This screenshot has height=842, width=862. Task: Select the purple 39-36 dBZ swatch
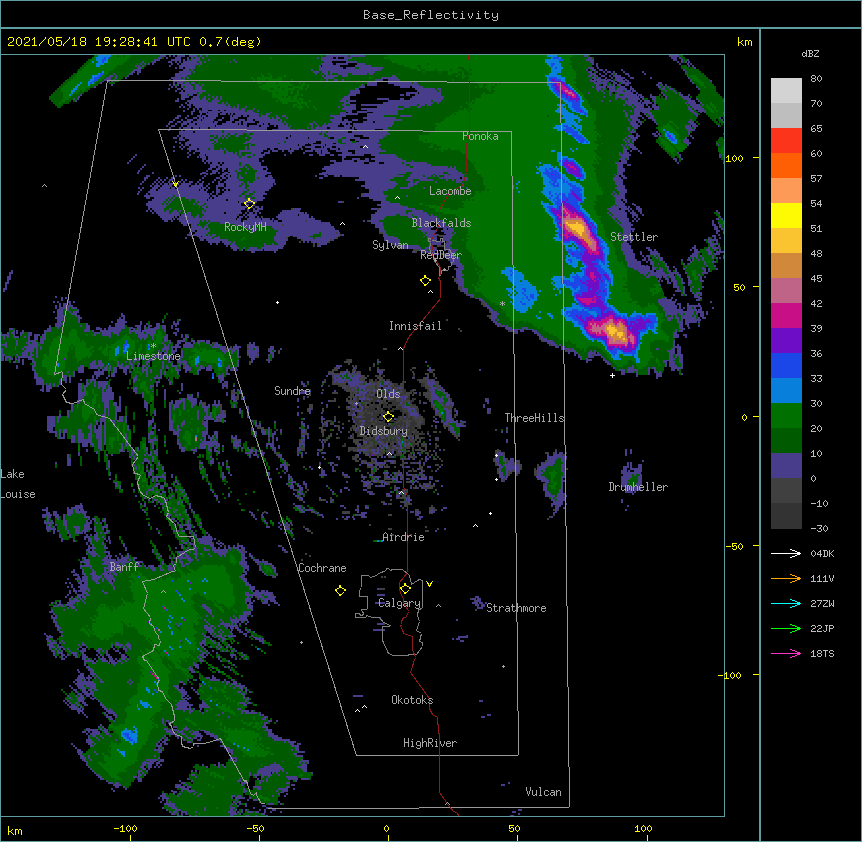coord(786,341)
